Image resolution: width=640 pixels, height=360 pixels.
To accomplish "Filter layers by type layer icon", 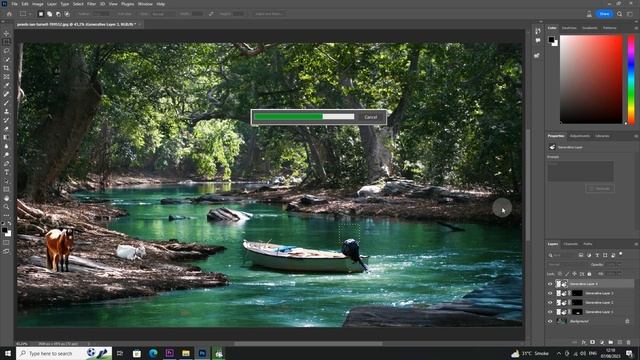I will (597, 255).
